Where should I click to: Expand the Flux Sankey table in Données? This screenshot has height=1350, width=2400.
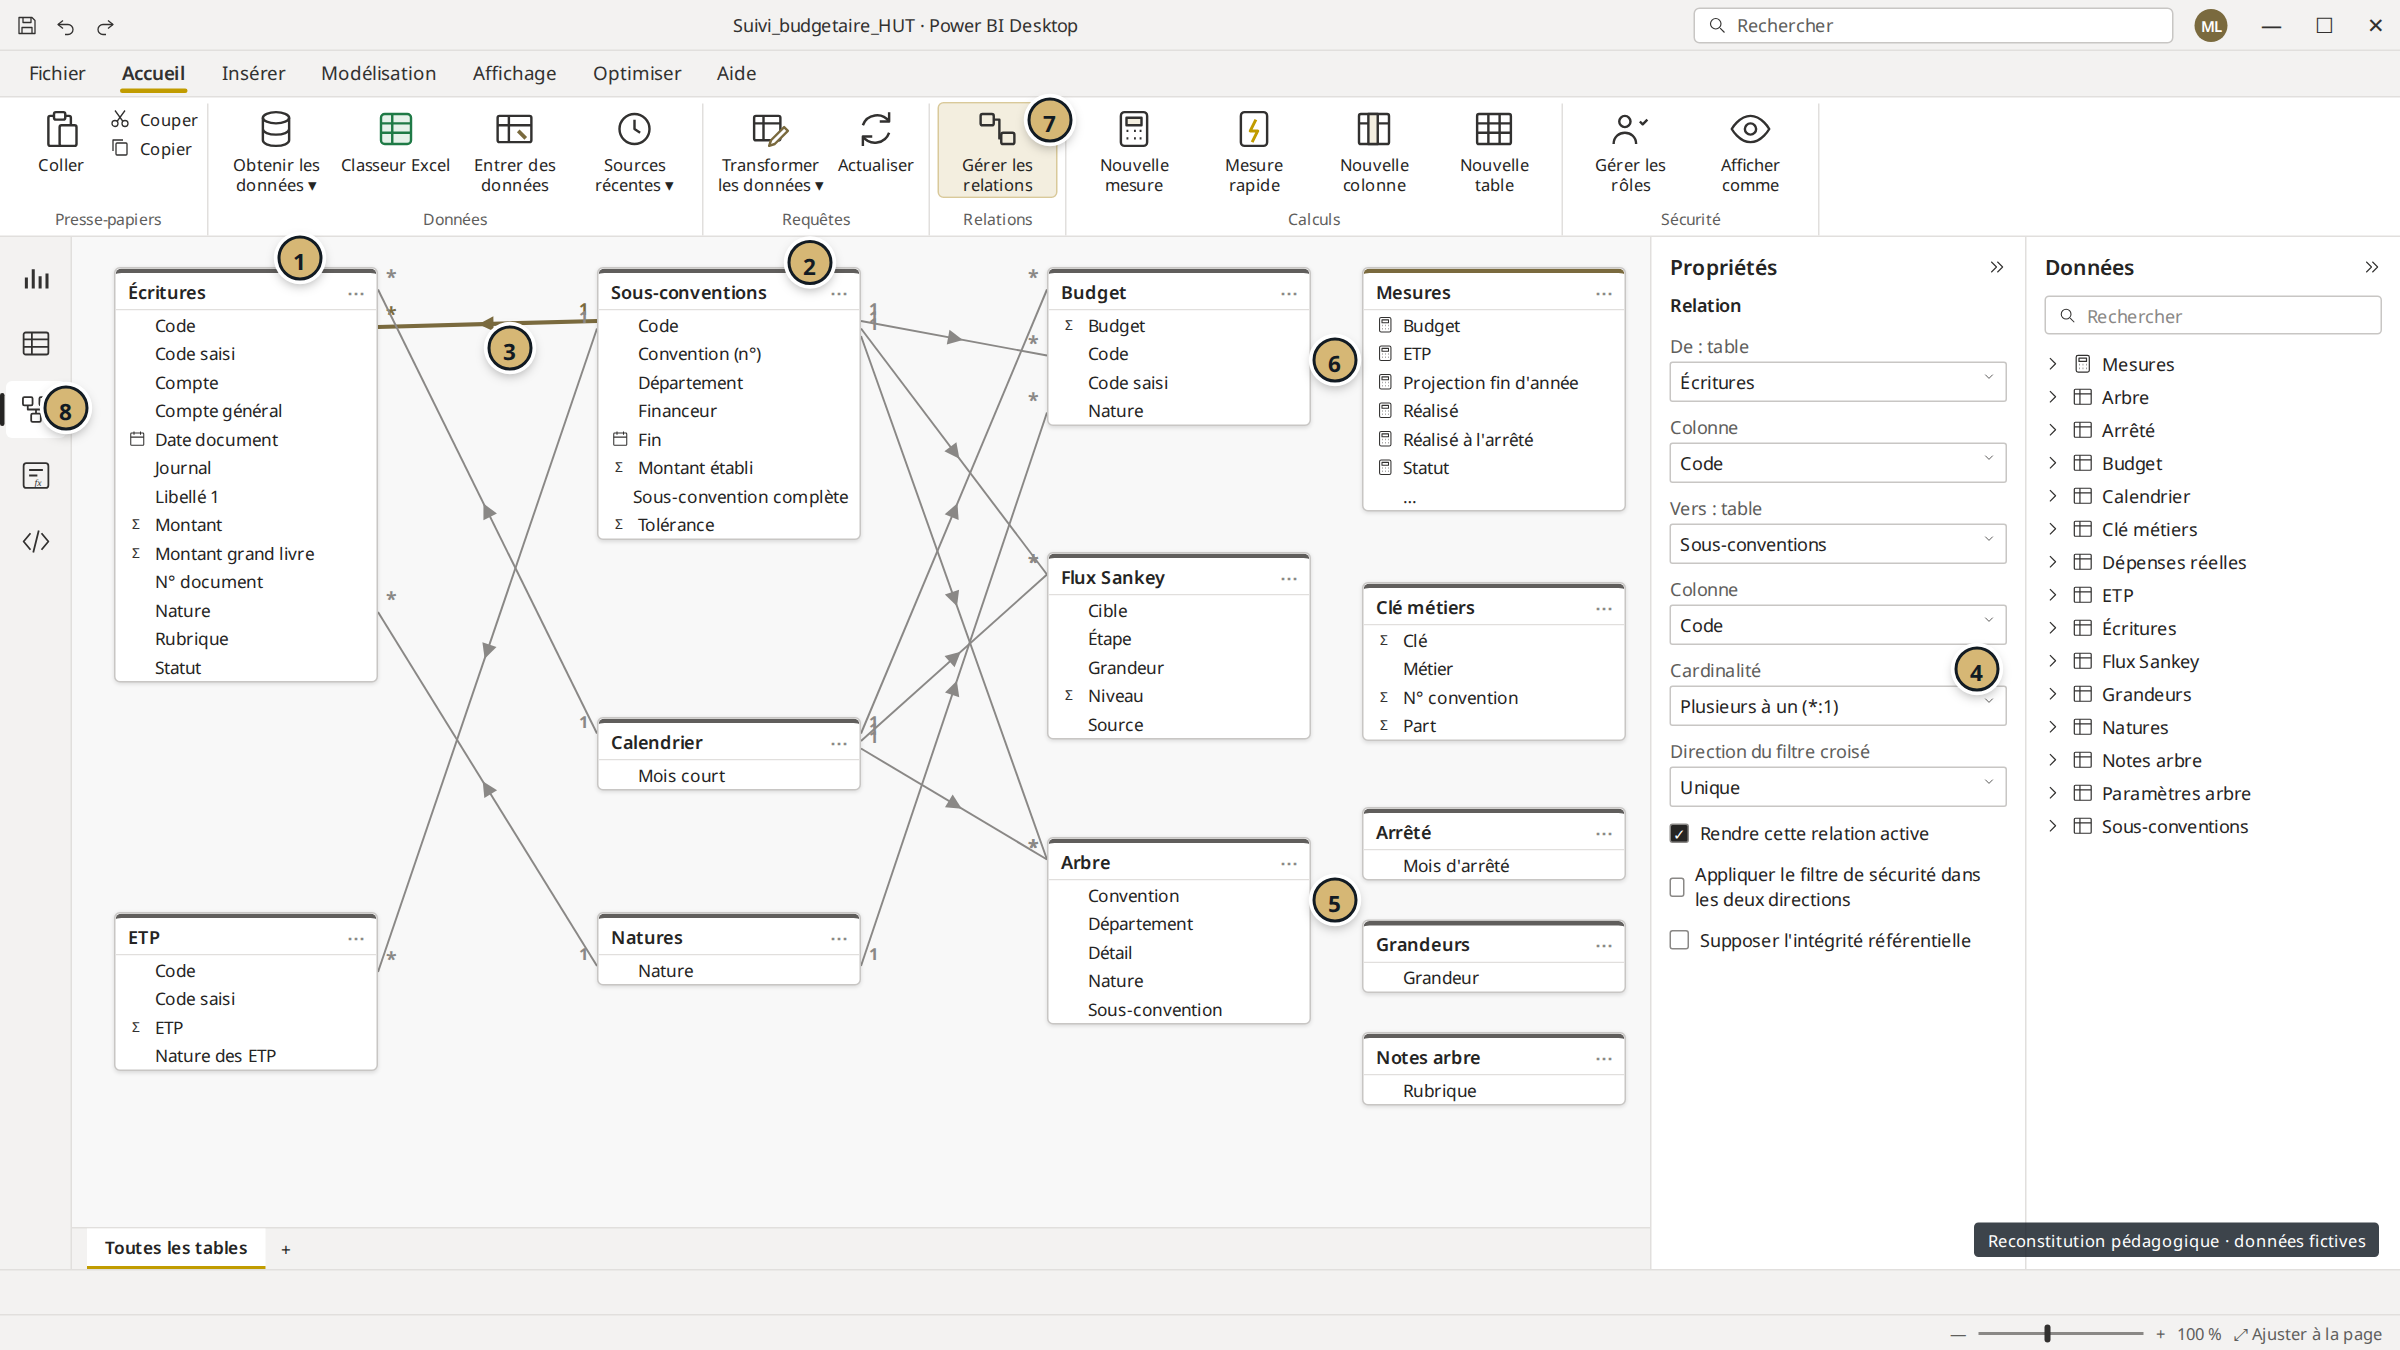pos(2052,661)
